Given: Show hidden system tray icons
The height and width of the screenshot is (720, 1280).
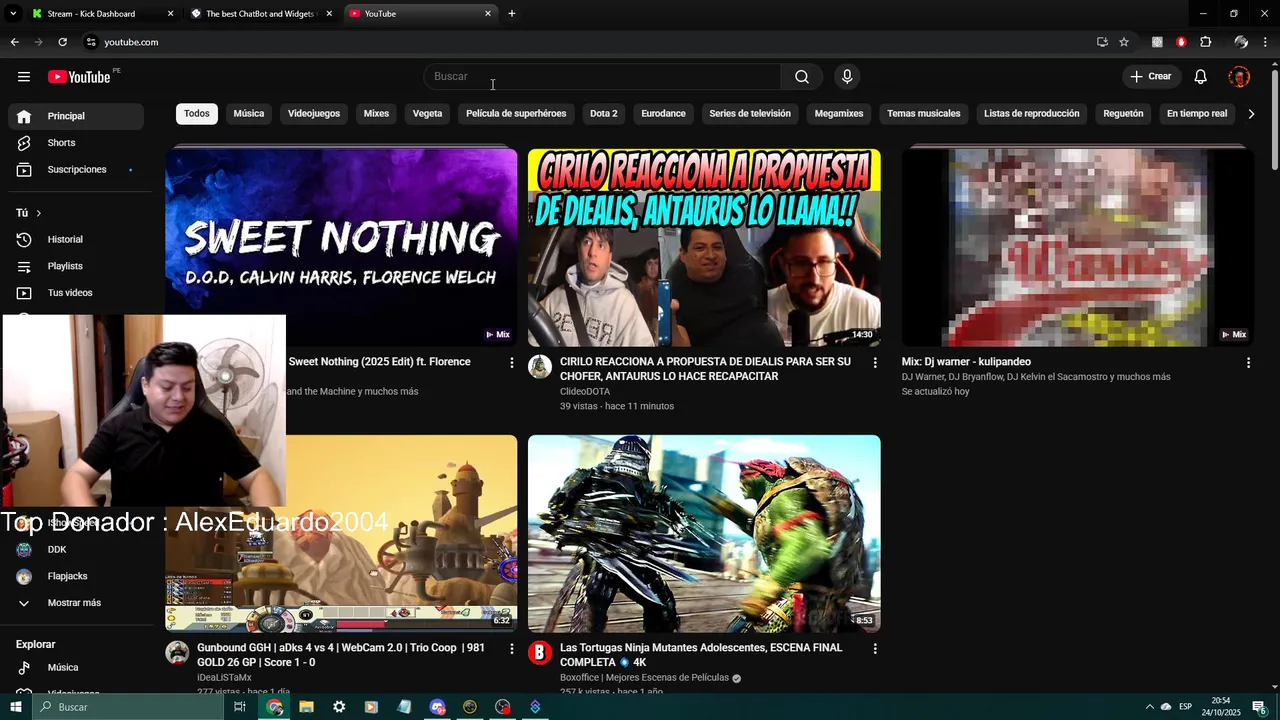Looking at the screenshot, I should click(x=1149, y=707).
